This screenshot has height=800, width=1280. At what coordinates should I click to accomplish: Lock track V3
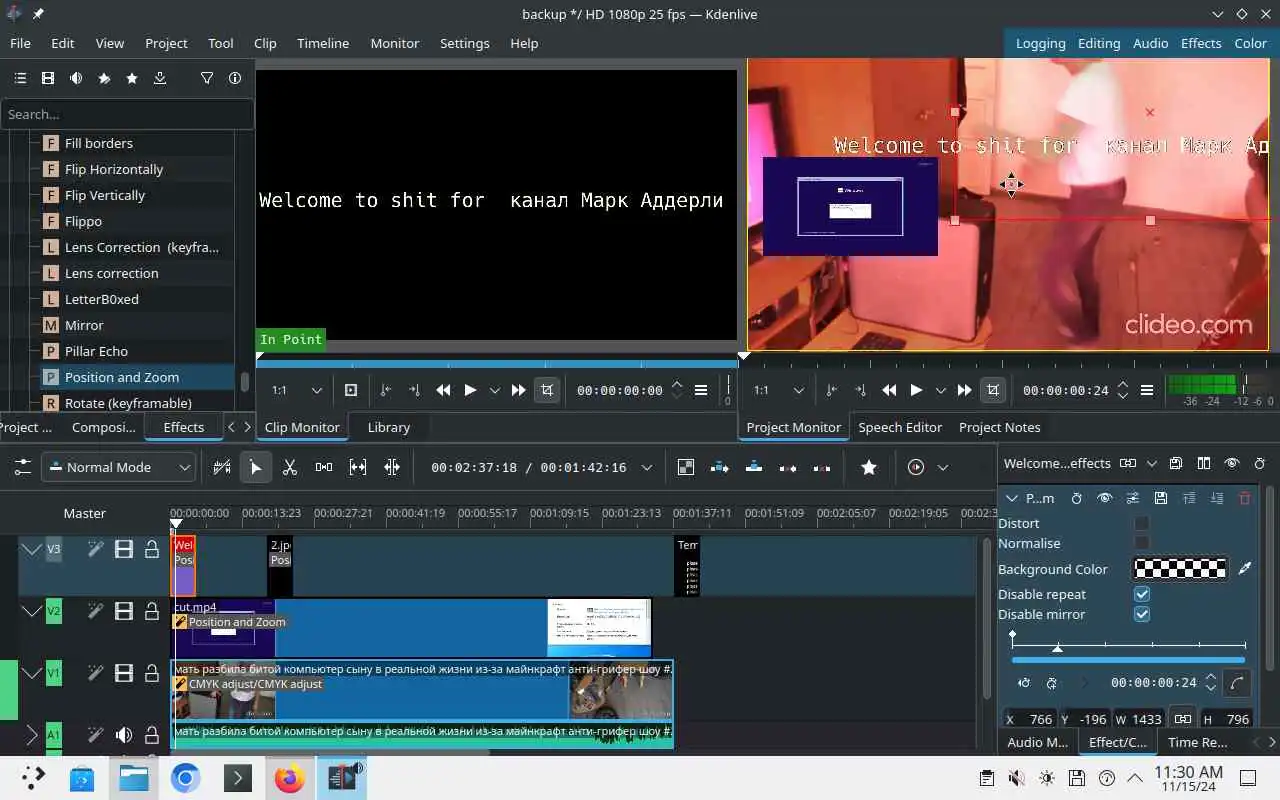pos(152,549)
